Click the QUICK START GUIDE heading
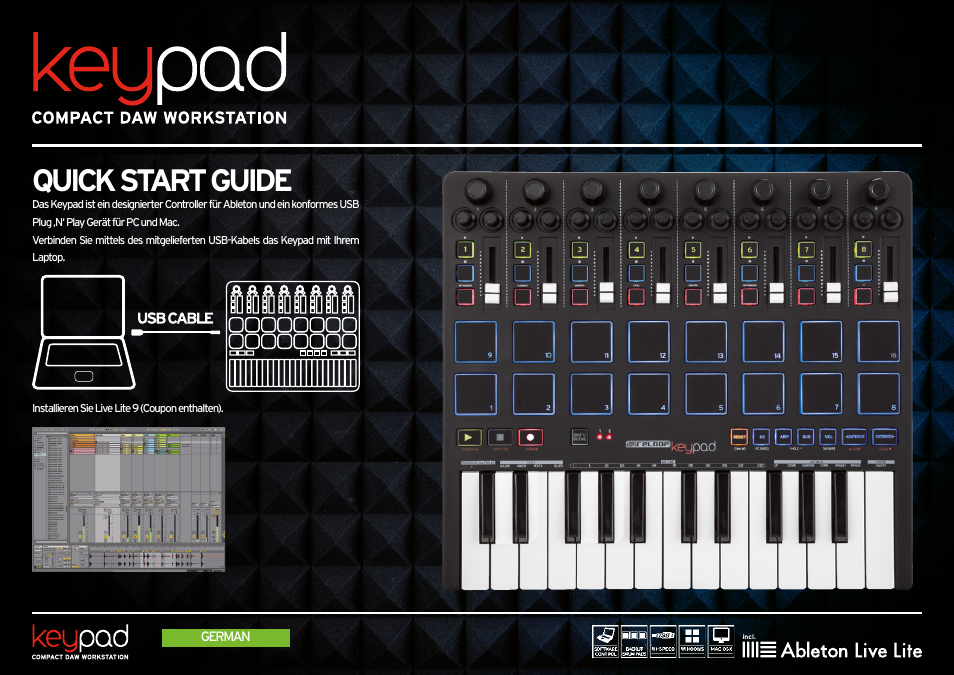 coord(162,181)
